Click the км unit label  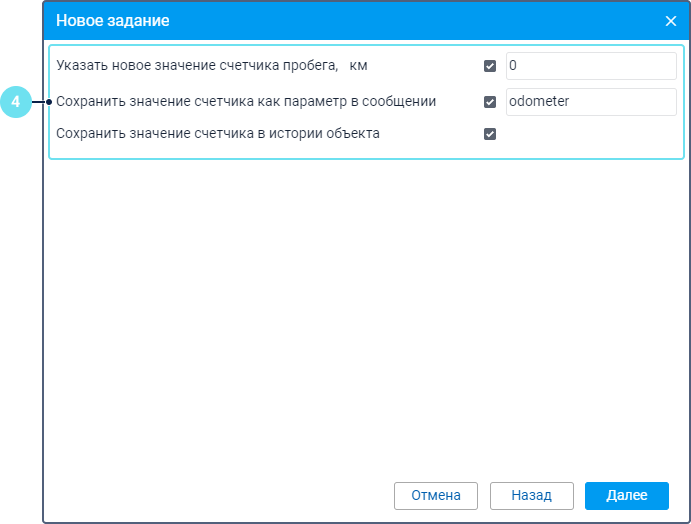(359, 66)
